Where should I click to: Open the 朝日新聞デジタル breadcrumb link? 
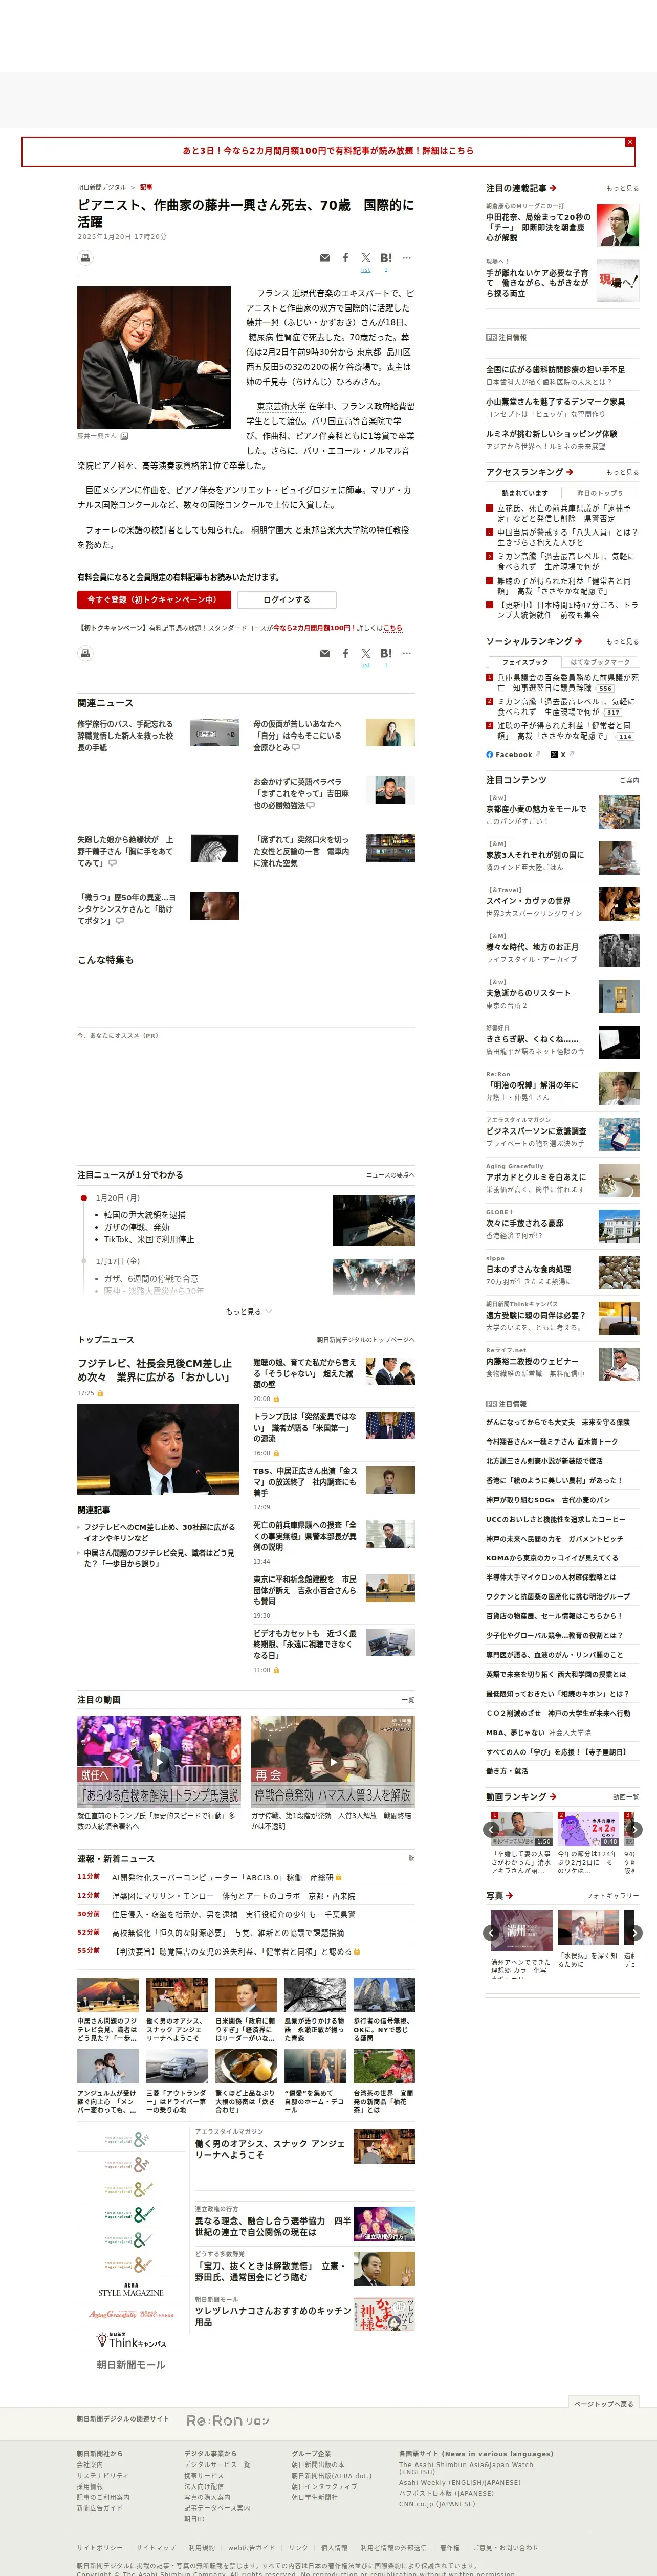click(x=102, y=187)
